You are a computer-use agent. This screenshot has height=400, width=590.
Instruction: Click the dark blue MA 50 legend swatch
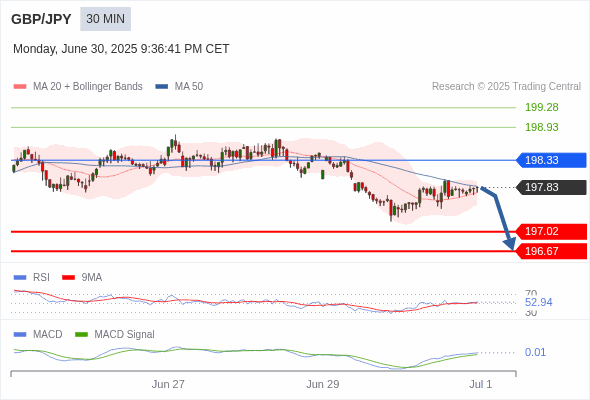[162, 87]
